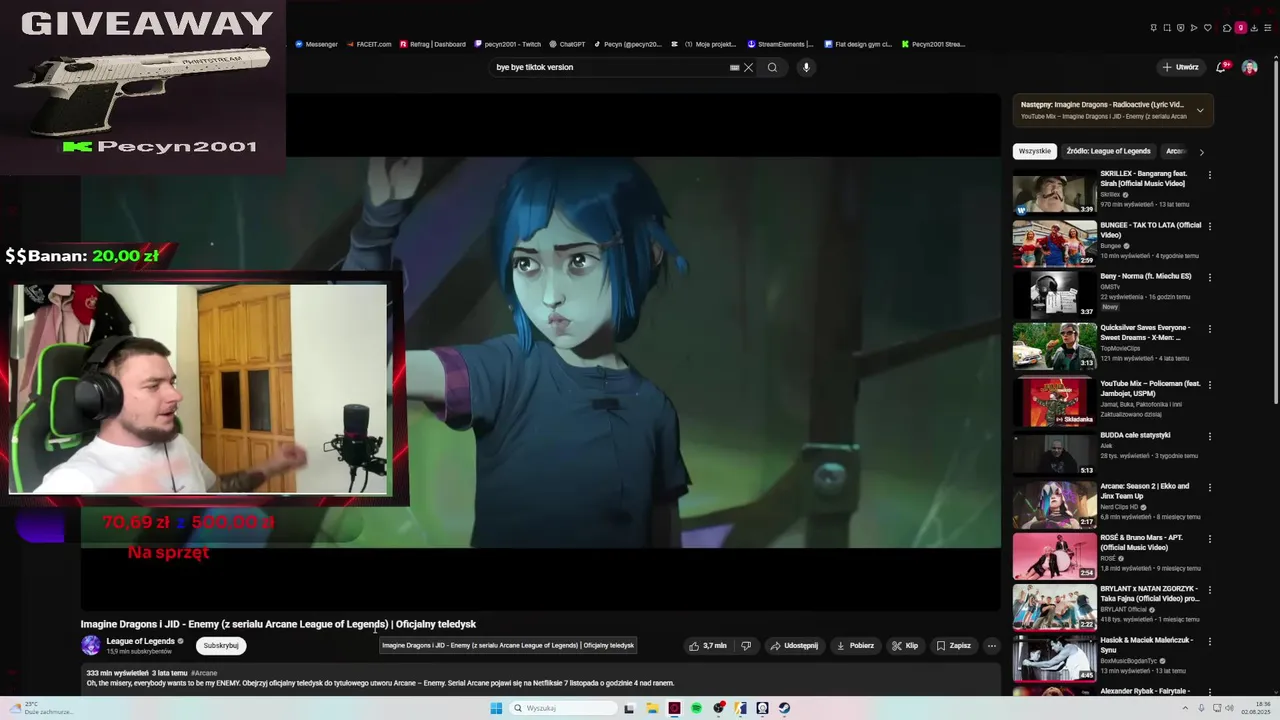This screenshot has width=1280, height=720.
Task: Open the League of Legends channel avatar
Action: pos(91,645)
